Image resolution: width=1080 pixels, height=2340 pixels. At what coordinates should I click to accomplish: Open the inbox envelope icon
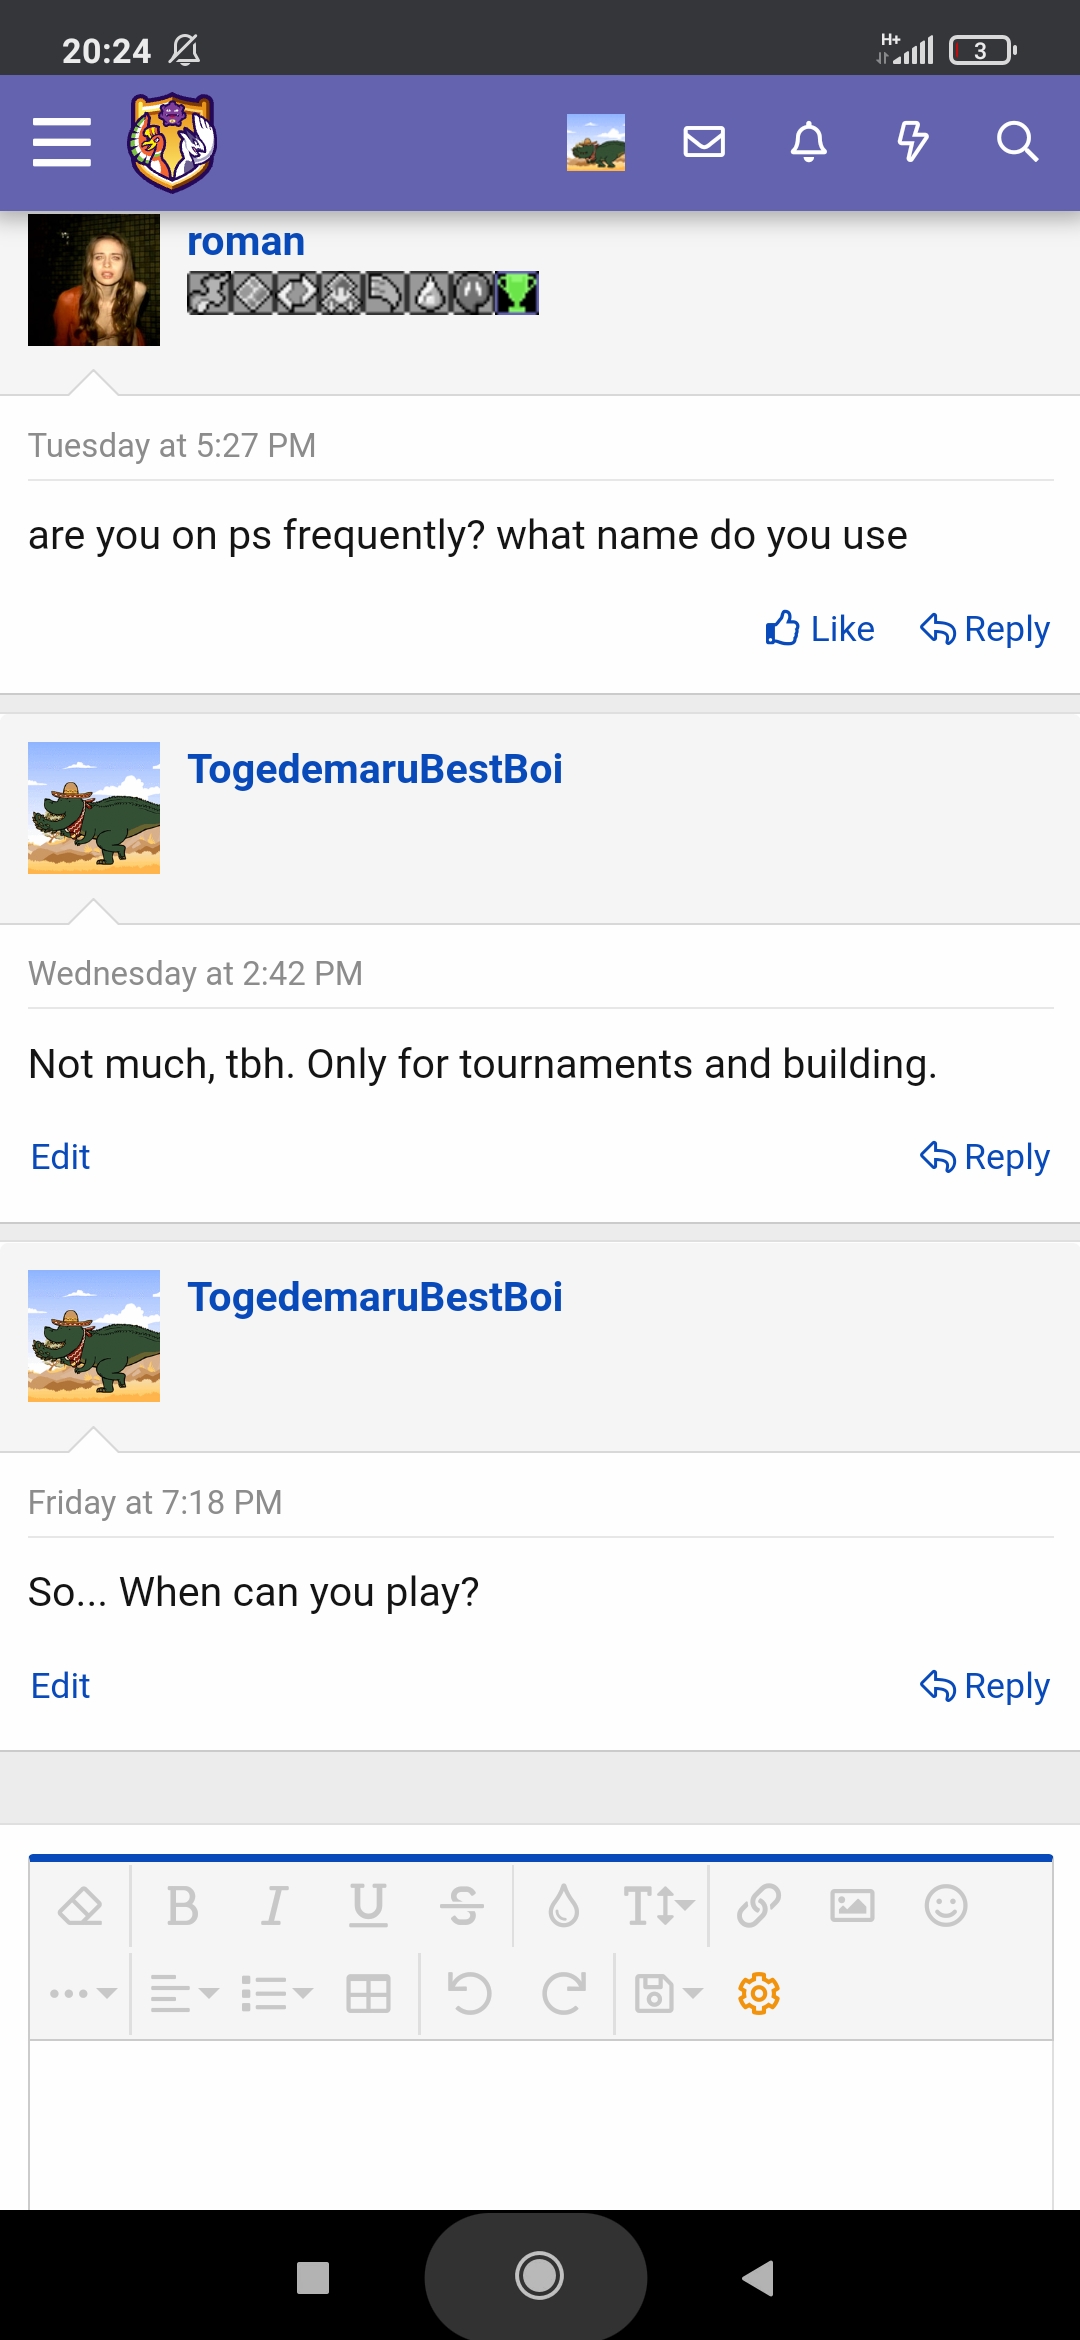[x=704, y=141]
